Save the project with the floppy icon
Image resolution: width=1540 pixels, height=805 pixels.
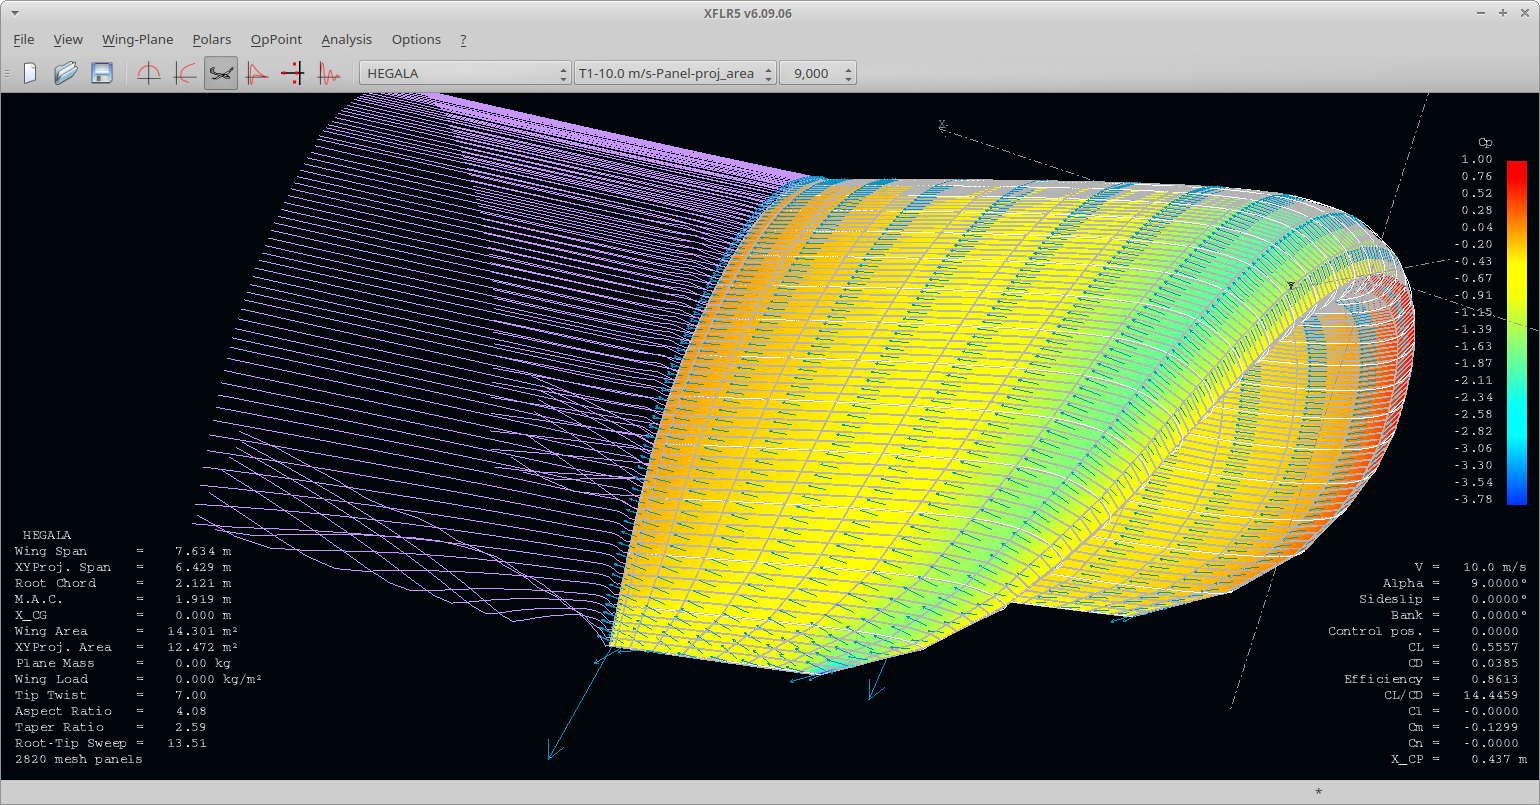[x=102, y=73]
